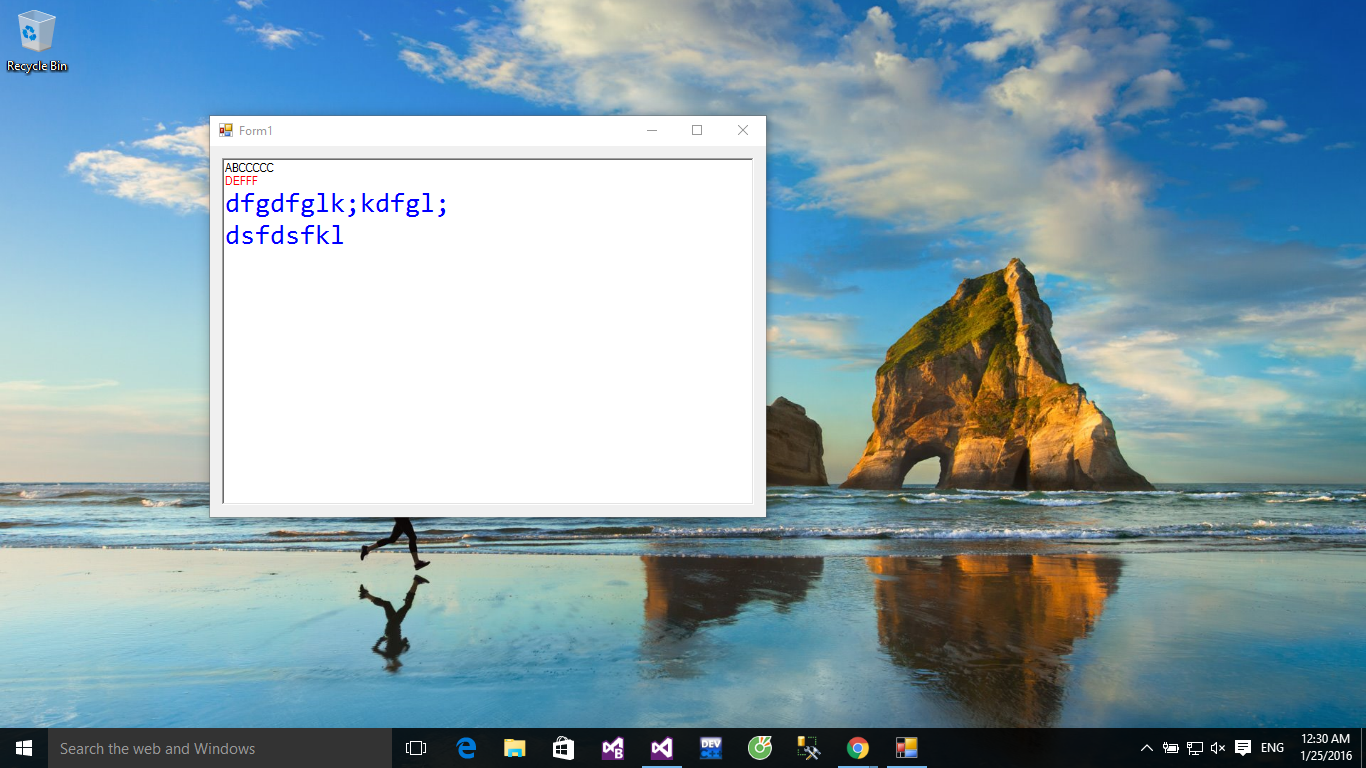Open network status icon in system tray

pyautogui.click(x=1194, y=748)
